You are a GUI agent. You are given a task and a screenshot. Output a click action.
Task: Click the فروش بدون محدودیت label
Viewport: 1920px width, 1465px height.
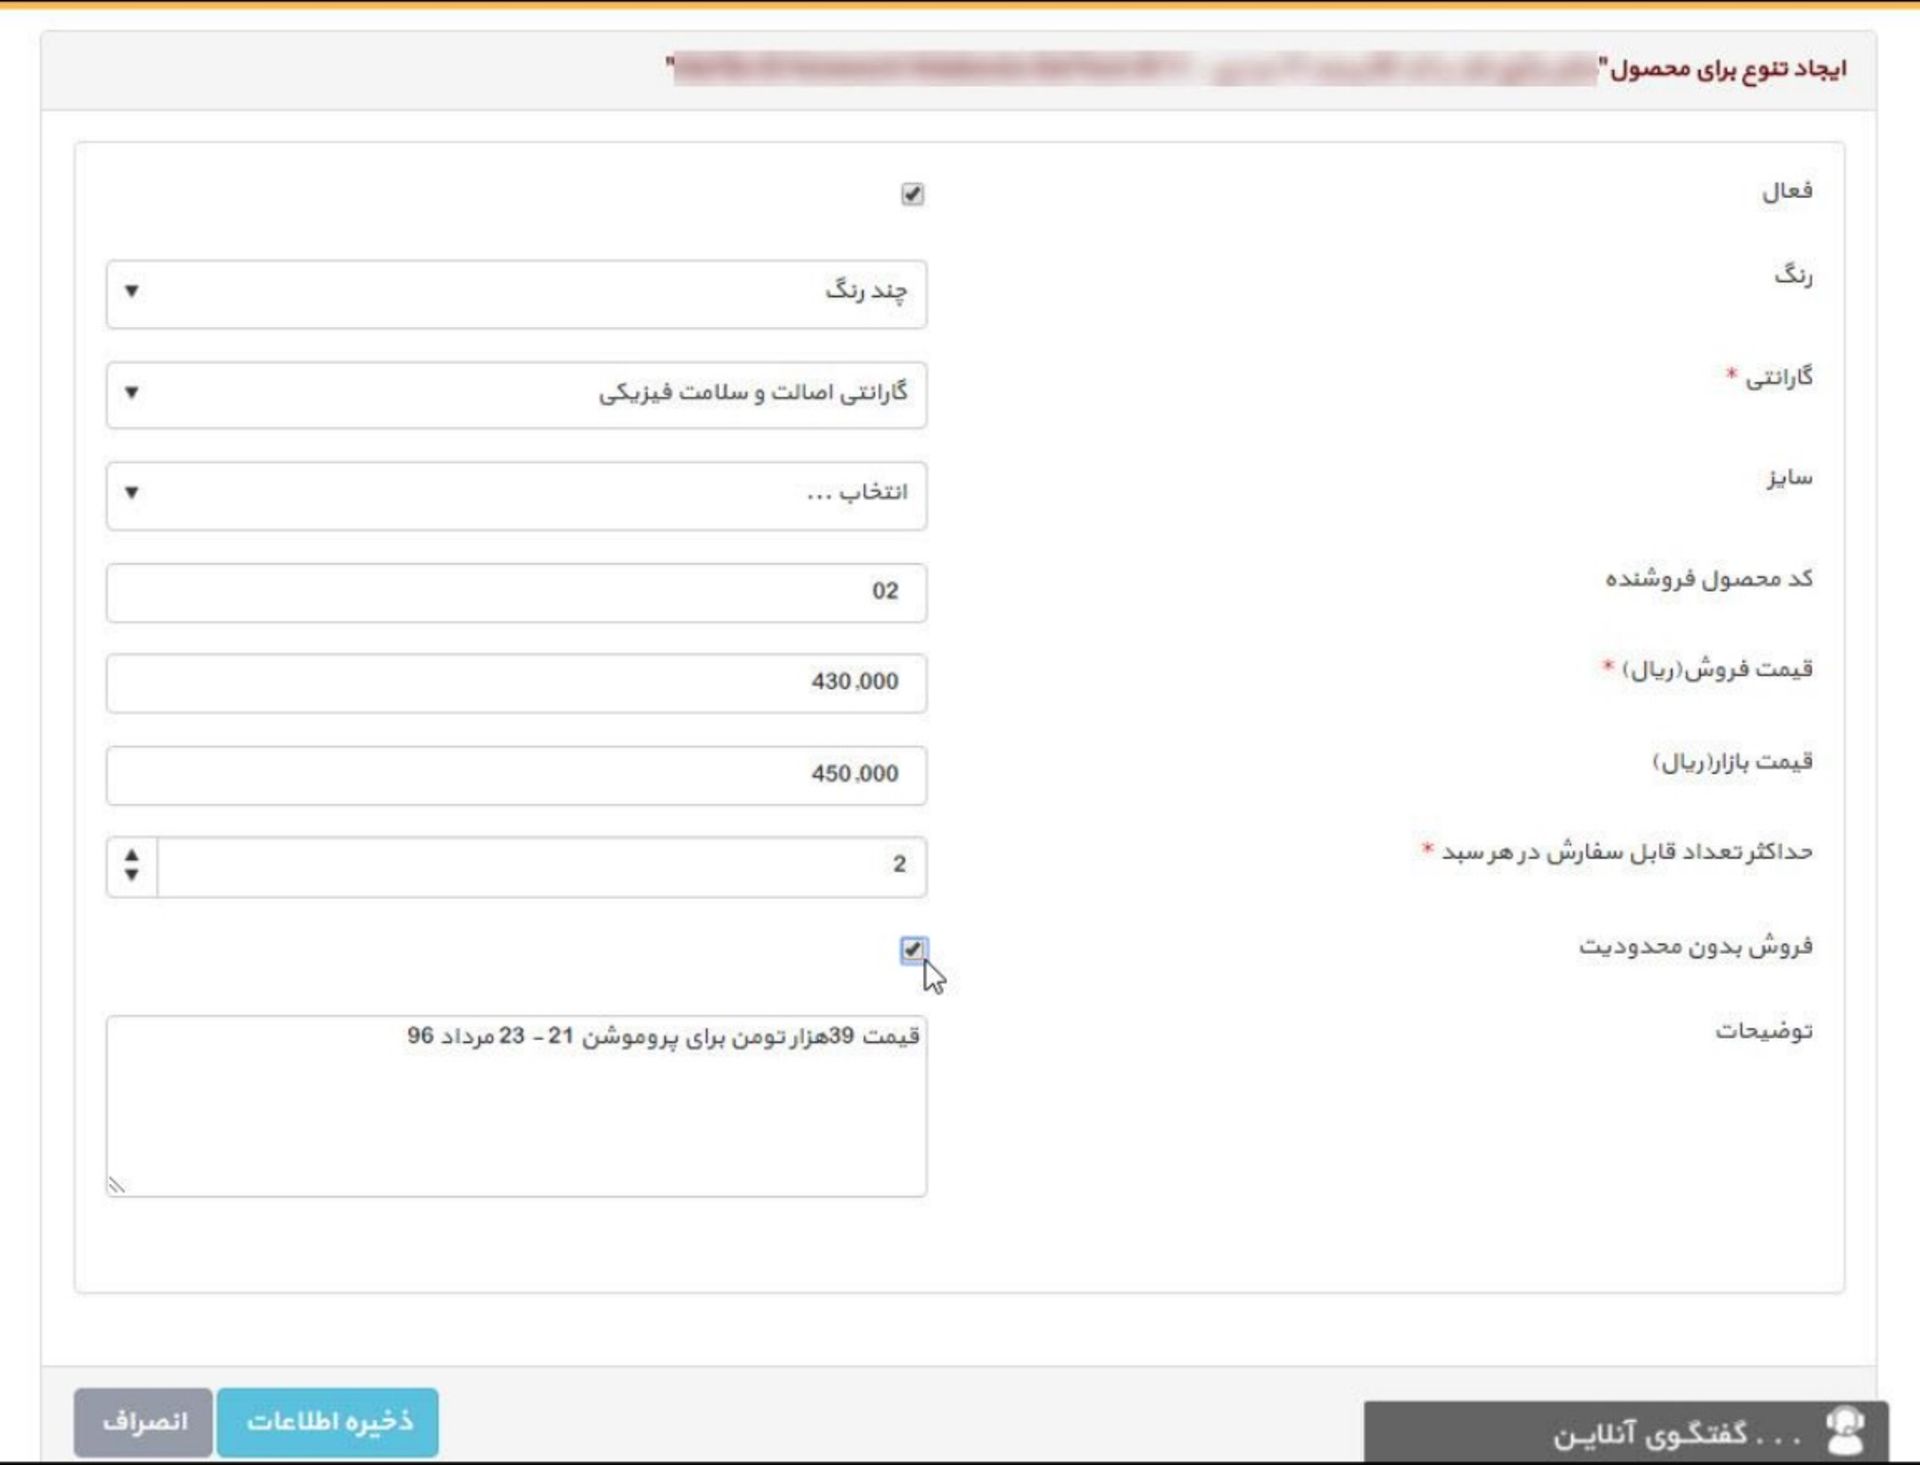click(x=1696, y=946)
